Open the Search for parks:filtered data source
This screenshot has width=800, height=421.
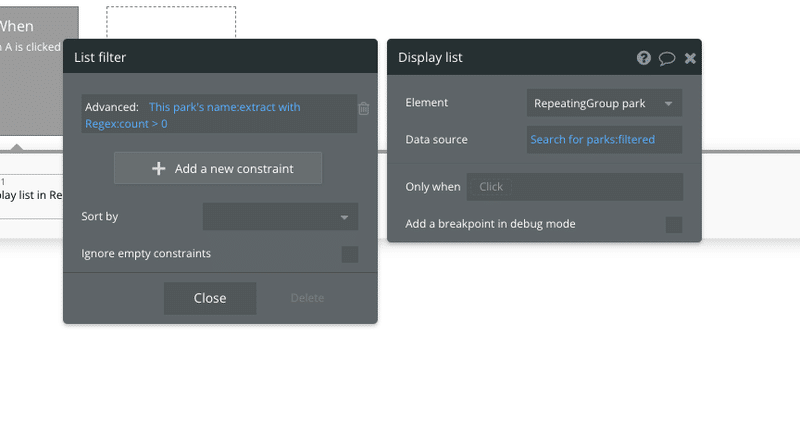coord(604,140)
